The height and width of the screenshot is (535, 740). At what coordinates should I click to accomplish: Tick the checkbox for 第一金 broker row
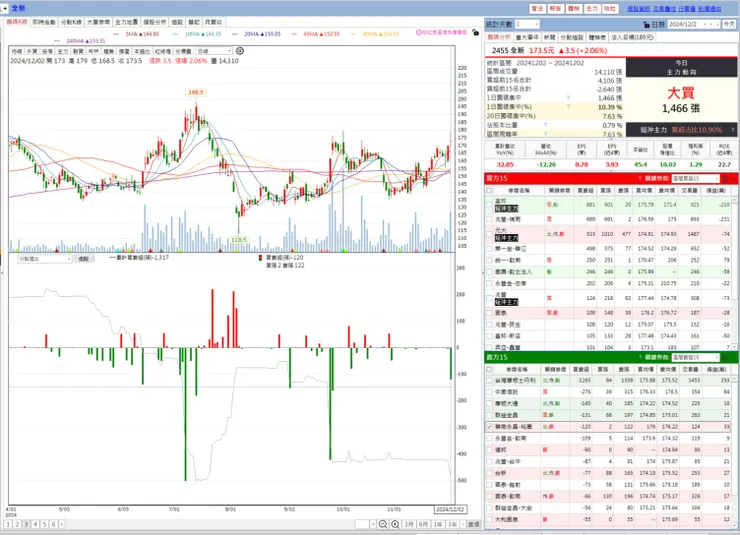489,249
